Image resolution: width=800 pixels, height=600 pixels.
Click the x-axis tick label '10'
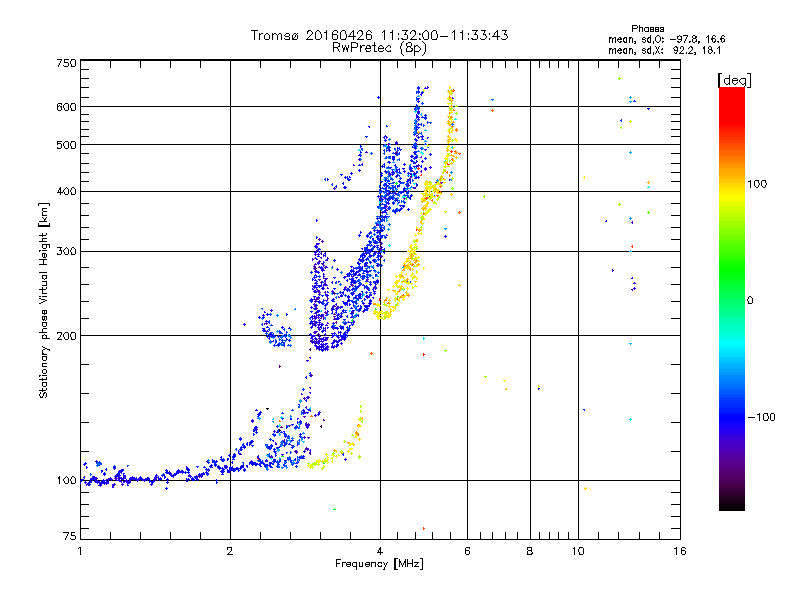(578, 551)
